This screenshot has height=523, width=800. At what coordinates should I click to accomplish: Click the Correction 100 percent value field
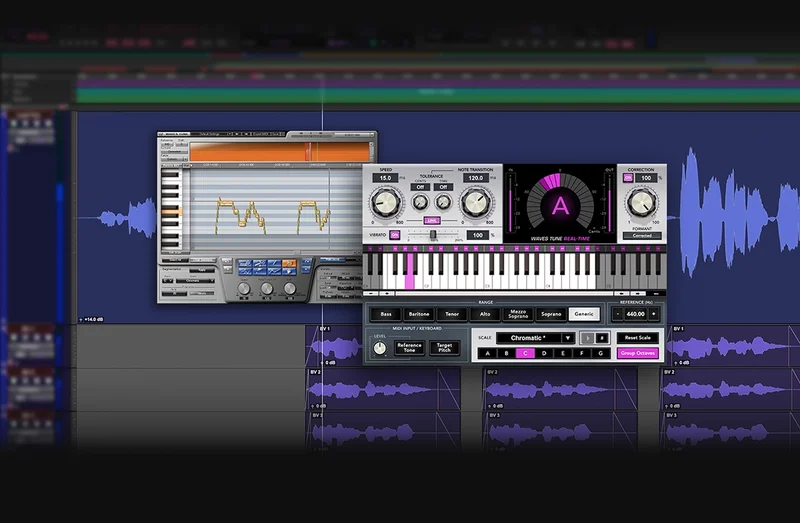(x=646, y=178)
